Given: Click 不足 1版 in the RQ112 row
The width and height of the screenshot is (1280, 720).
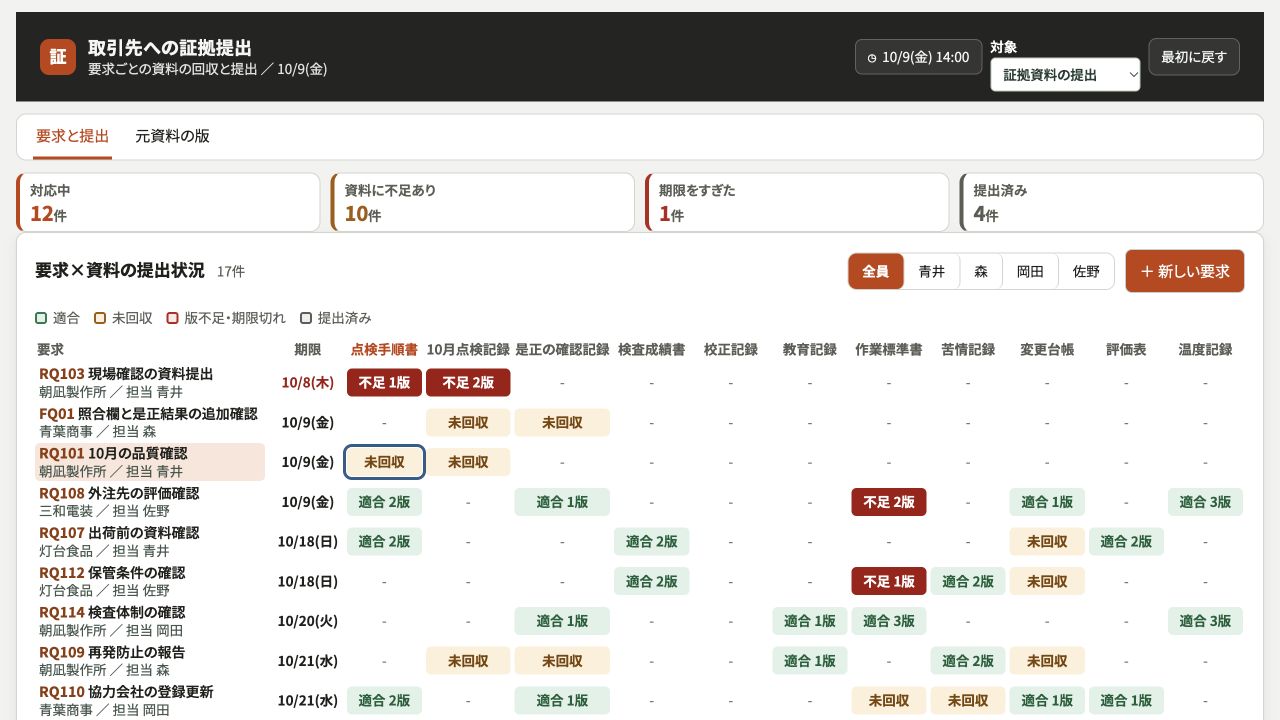Looking at the screenshot, I should pyautogui.click(x=889, y=581).
